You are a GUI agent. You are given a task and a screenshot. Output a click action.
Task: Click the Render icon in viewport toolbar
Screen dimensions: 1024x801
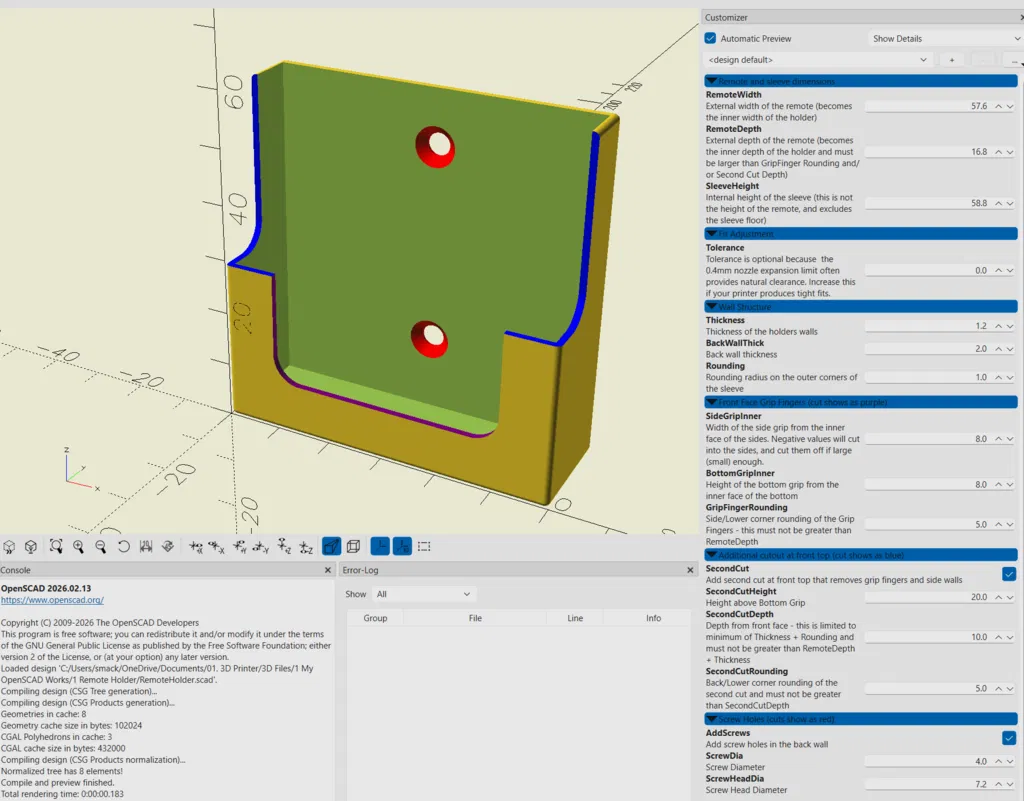point(31,546)
